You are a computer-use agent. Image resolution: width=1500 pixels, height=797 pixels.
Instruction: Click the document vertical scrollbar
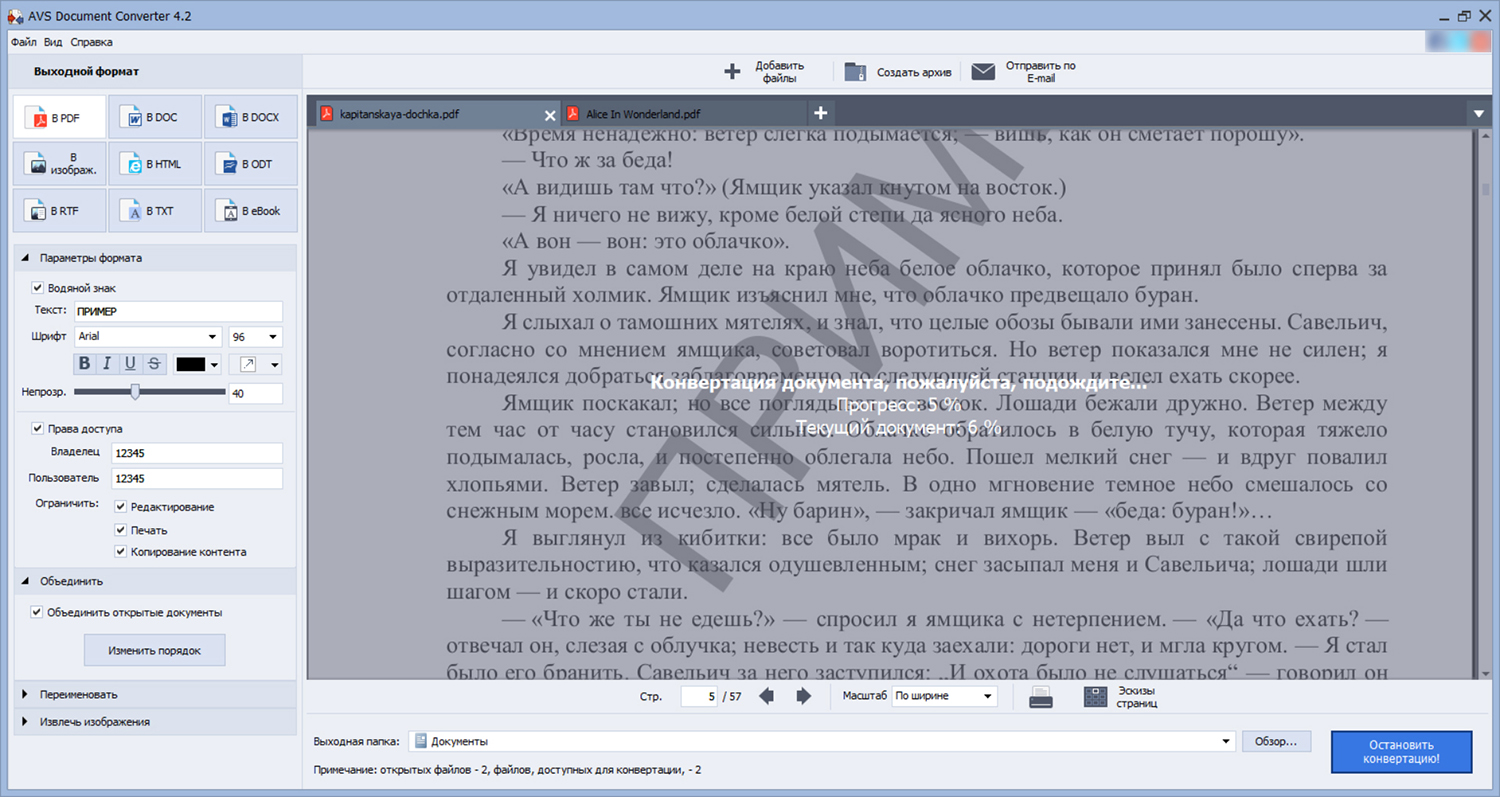1485,403
